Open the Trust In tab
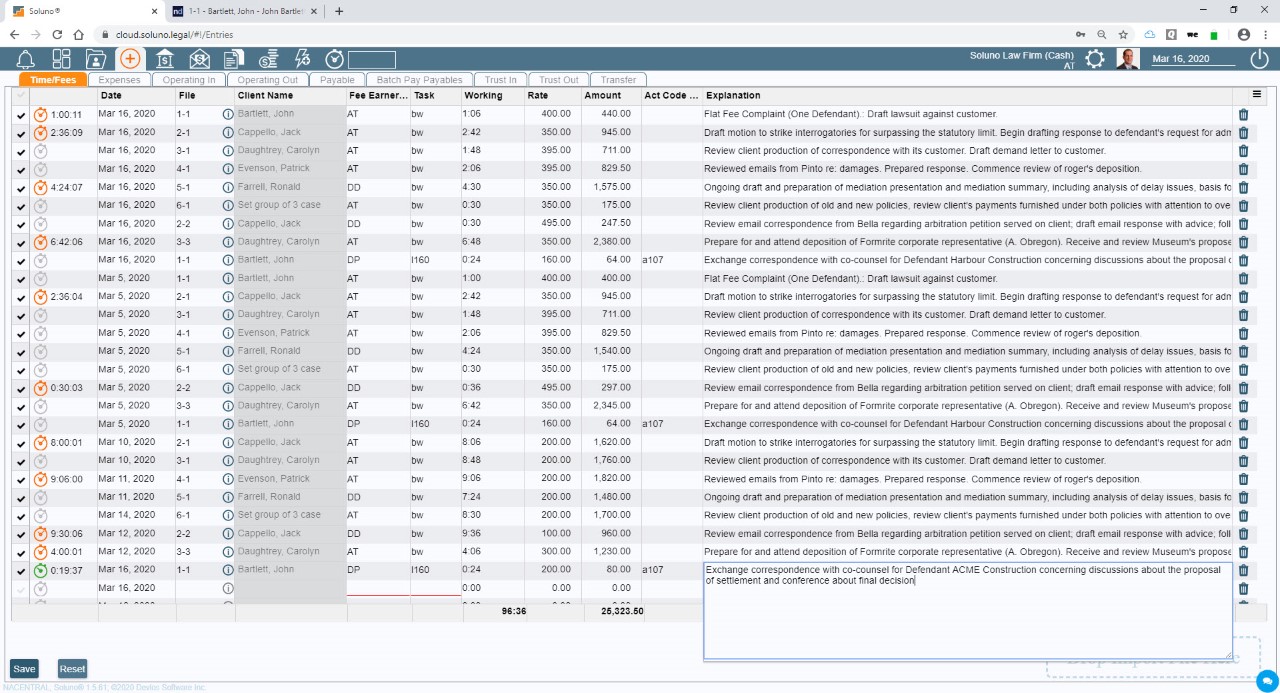The image size is (1280, 693). (x=501, y=79)
